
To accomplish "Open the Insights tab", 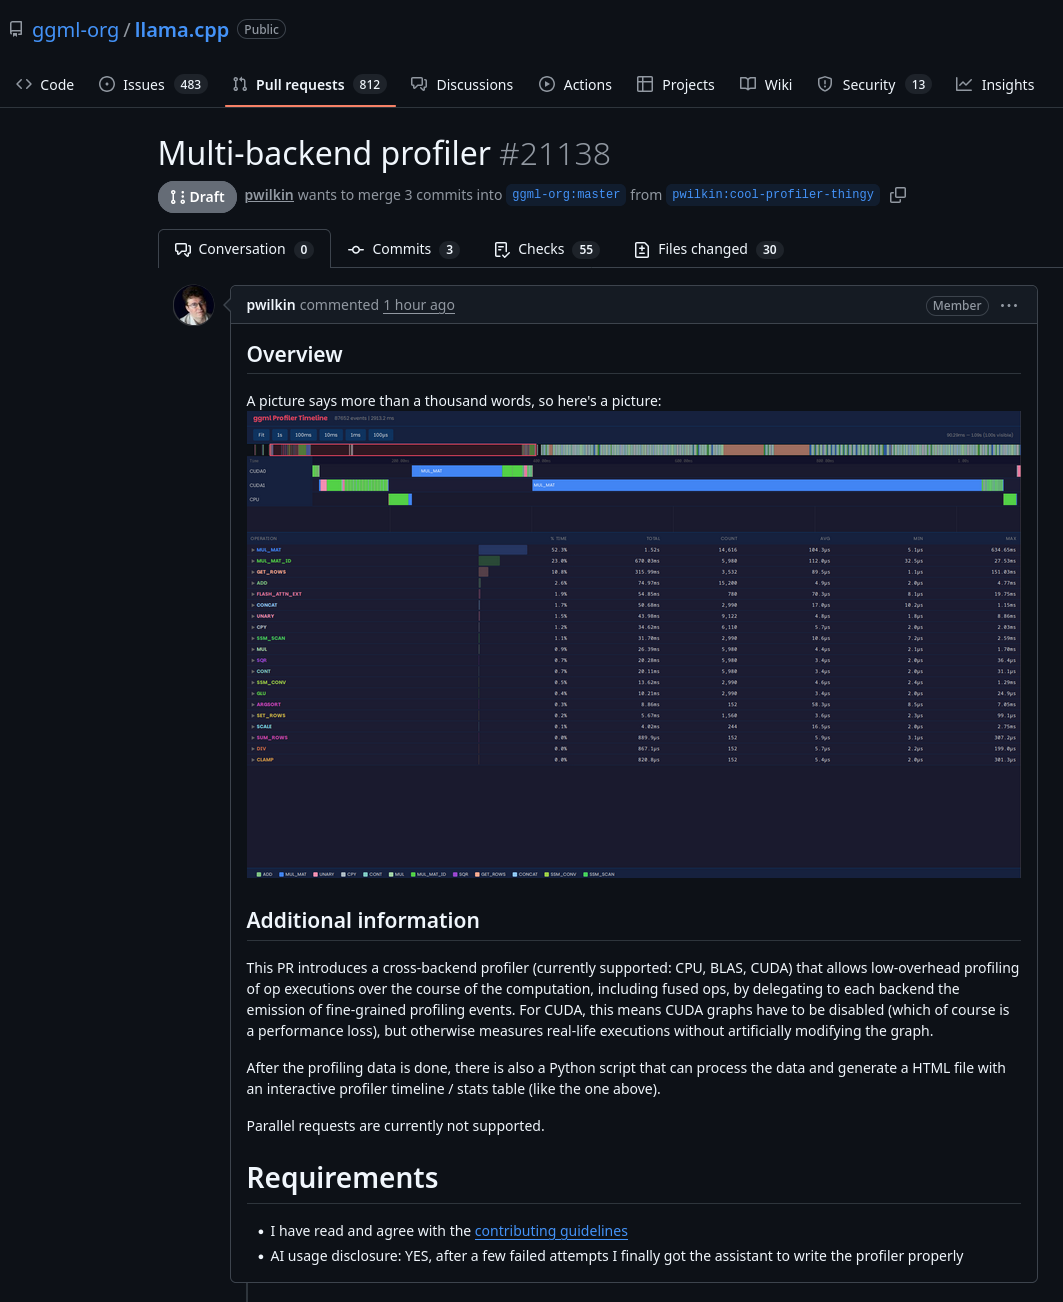I will coord(995,85).
